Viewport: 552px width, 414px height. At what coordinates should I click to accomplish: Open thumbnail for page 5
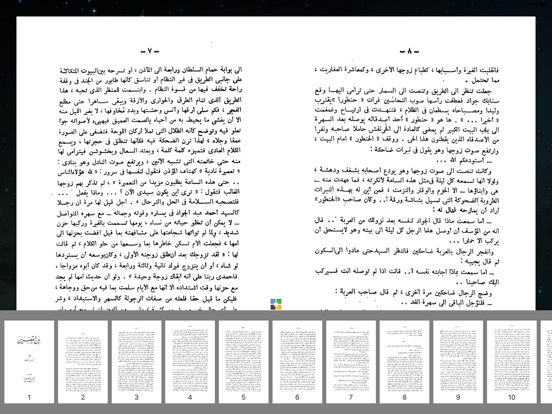244,362
